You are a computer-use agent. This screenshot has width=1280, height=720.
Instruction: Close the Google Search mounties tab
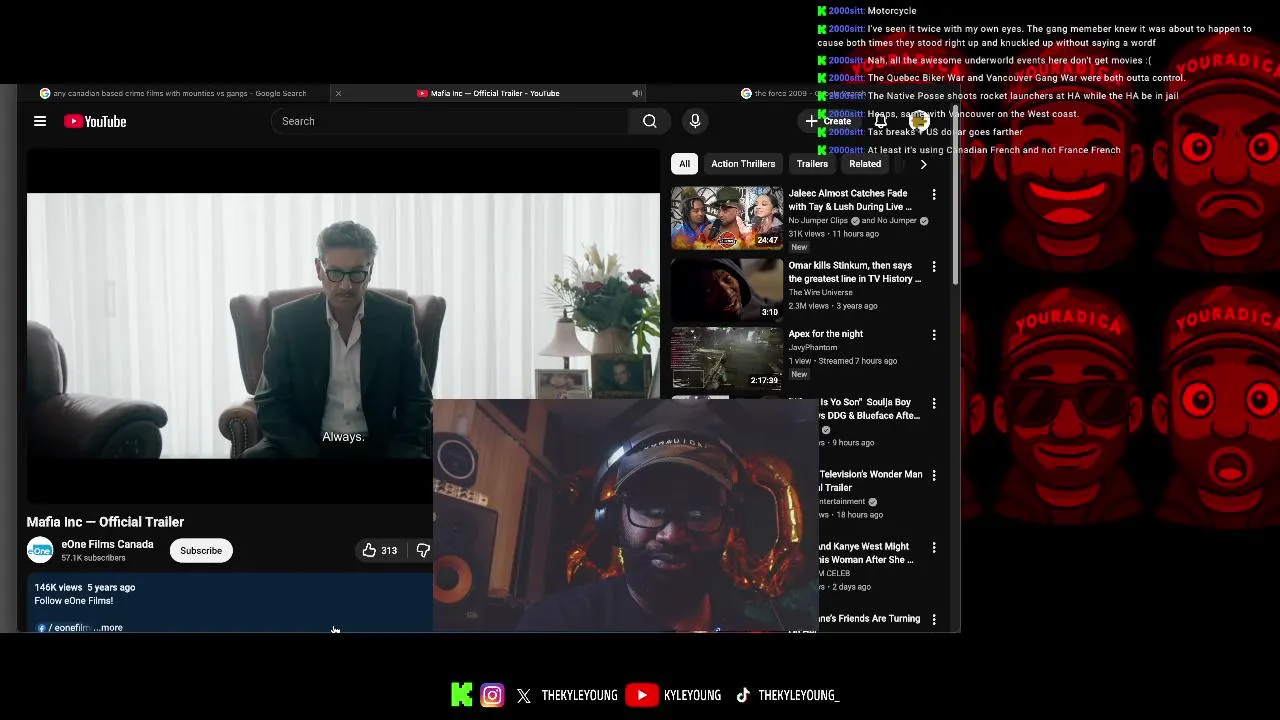point(338,93)
